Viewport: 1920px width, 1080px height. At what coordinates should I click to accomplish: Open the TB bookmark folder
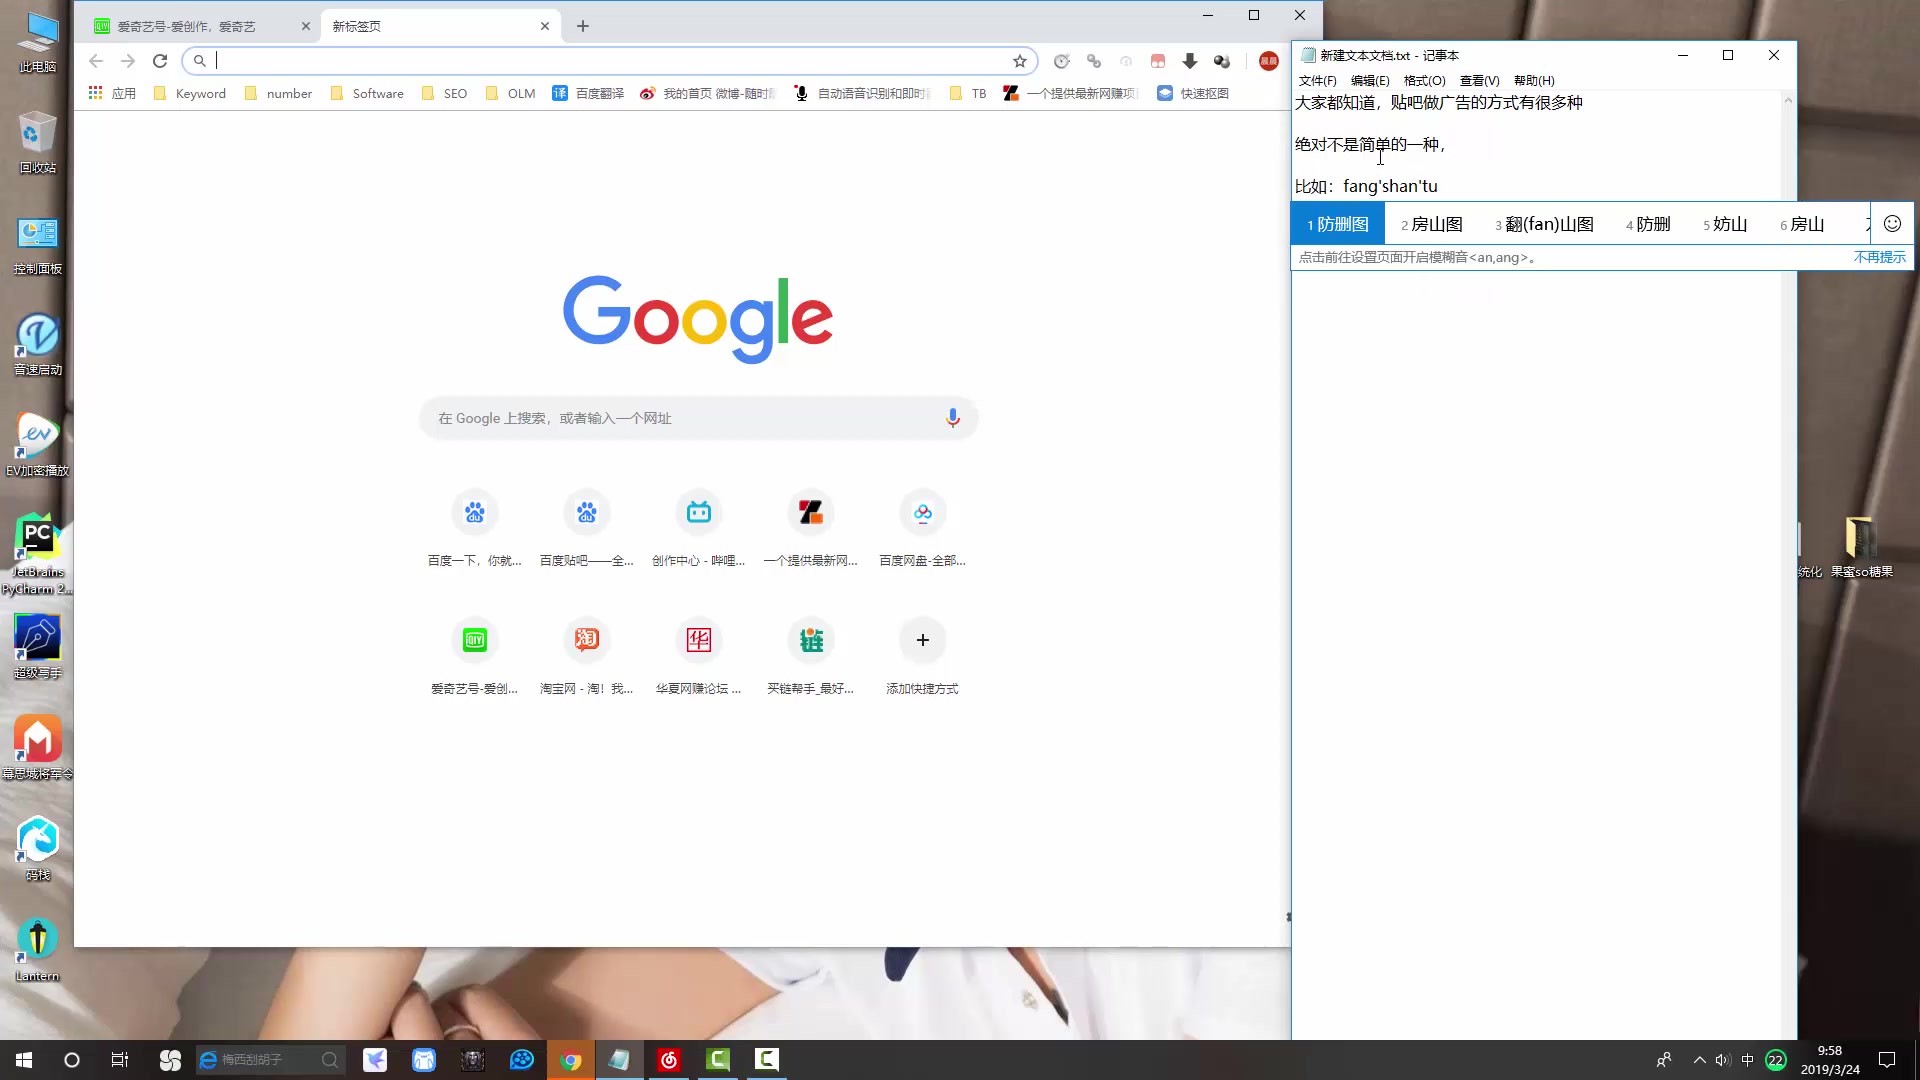[x=968, y=93]
